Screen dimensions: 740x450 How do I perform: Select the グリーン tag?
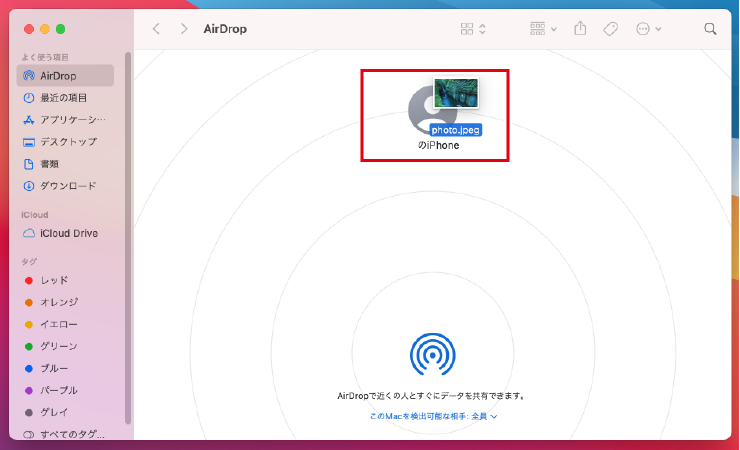tap(65, 346)
